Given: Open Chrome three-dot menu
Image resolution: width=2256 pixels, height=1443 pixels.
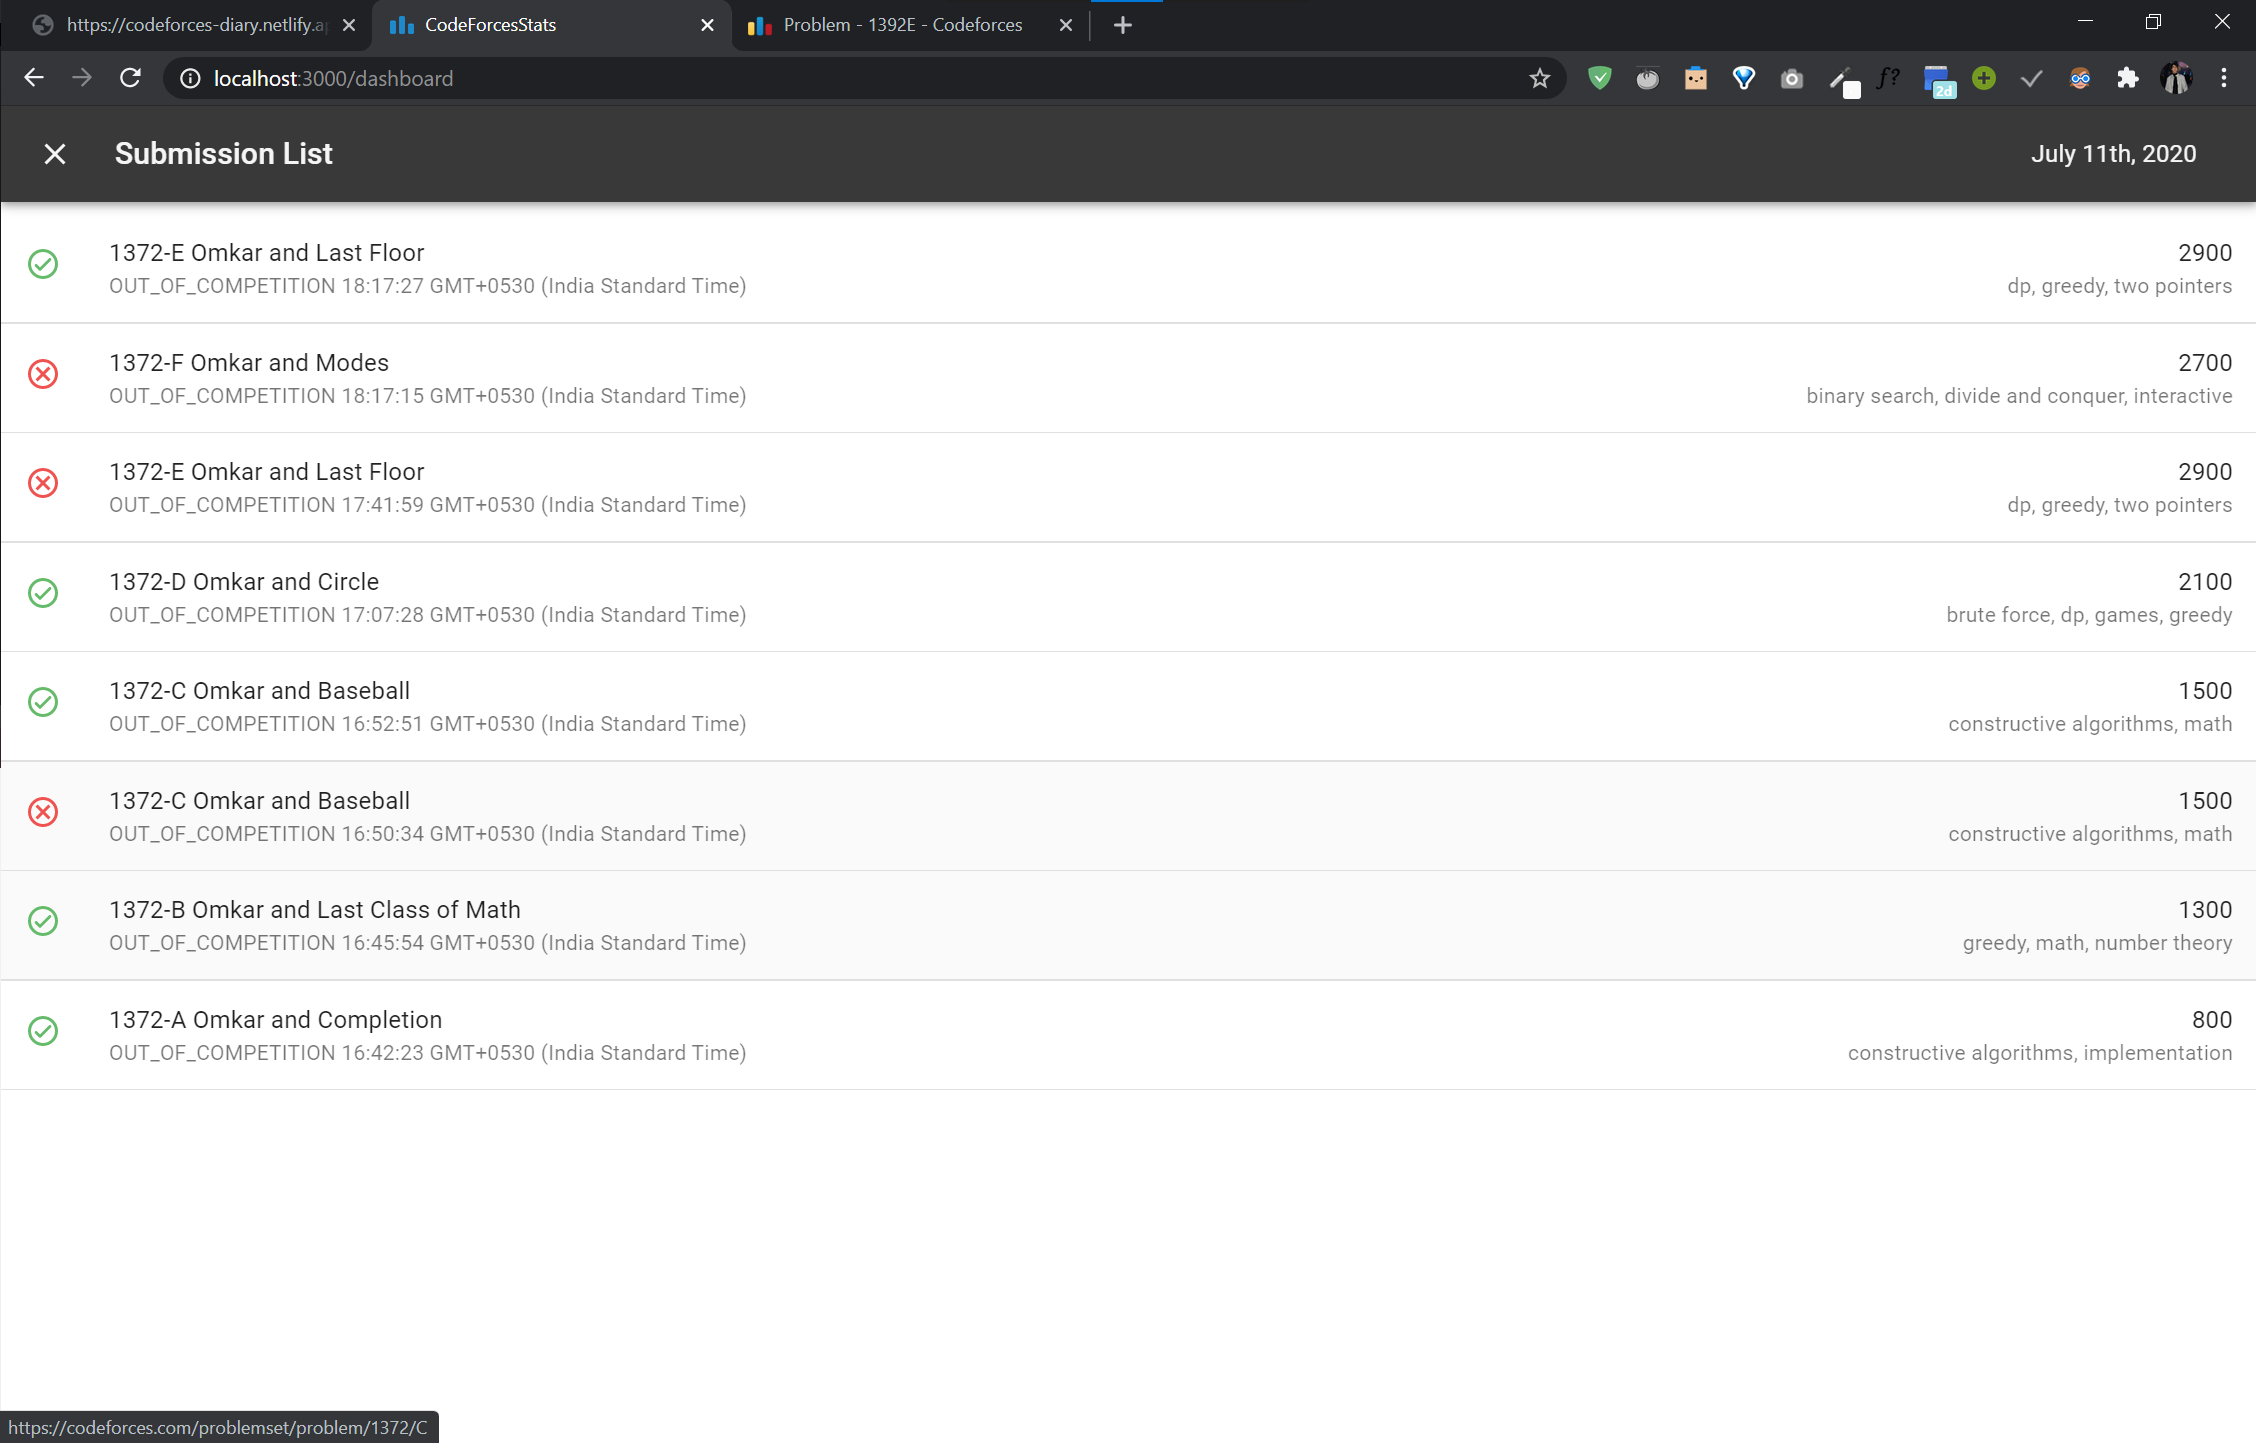Looking at the screenshot, I should tap(2223, 78).
